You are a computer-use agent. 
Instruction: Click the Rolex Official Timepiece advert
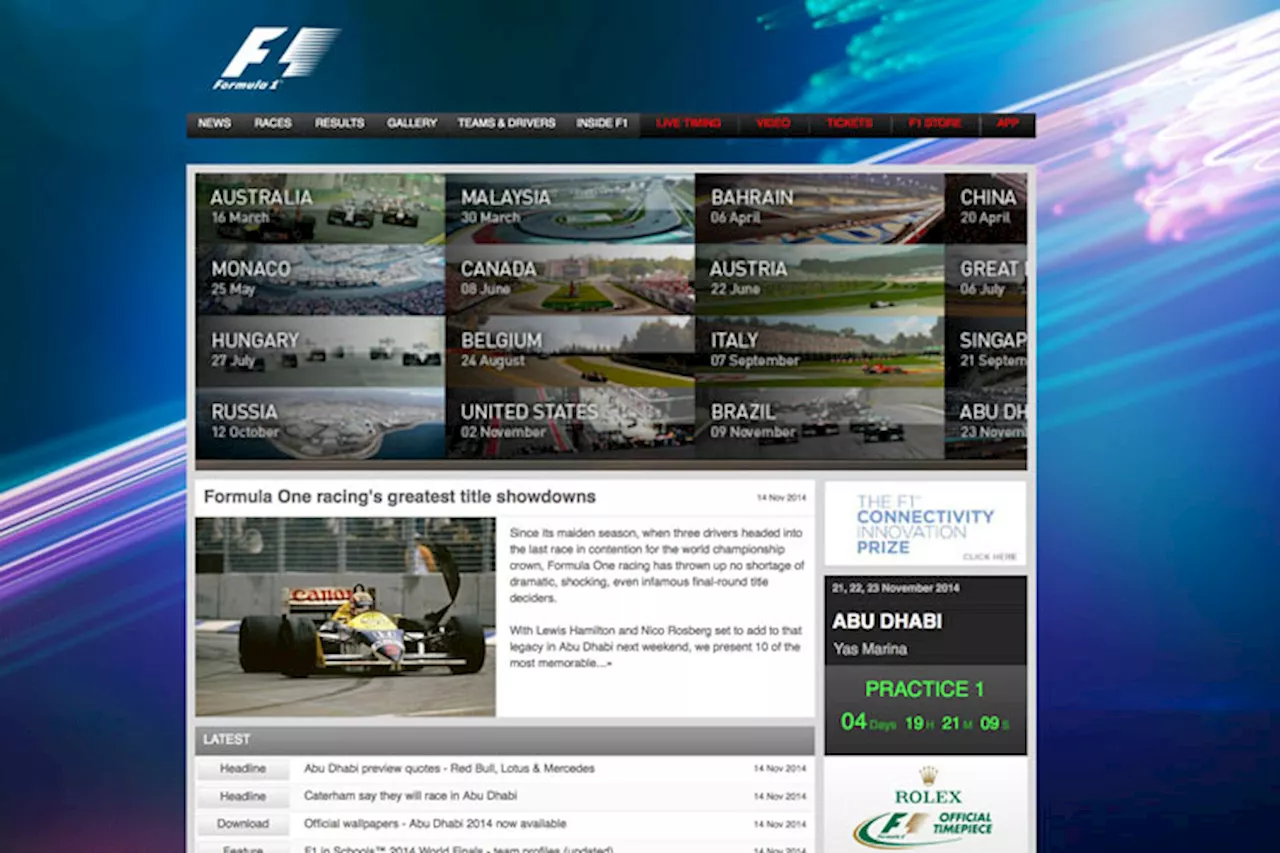click(926, 806)
